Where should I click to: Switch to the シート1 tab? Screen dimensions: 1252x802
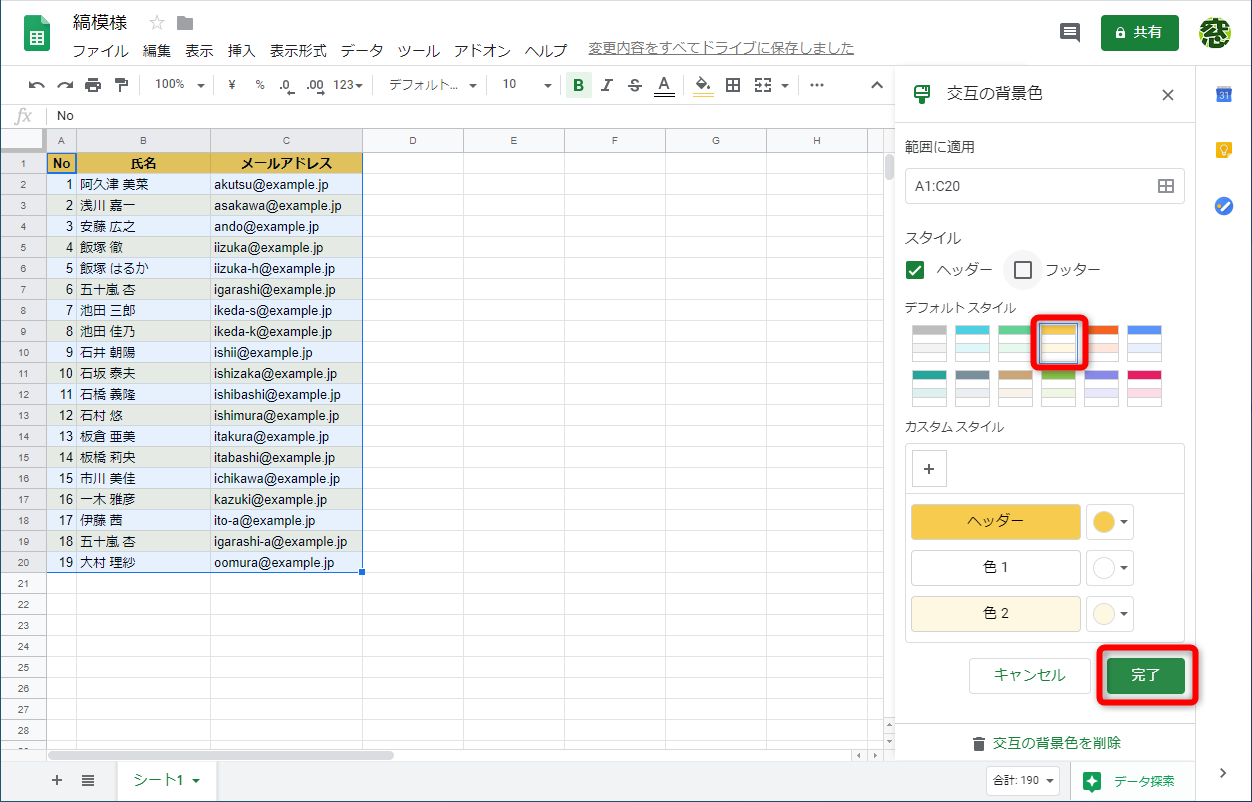pos(166,780)
